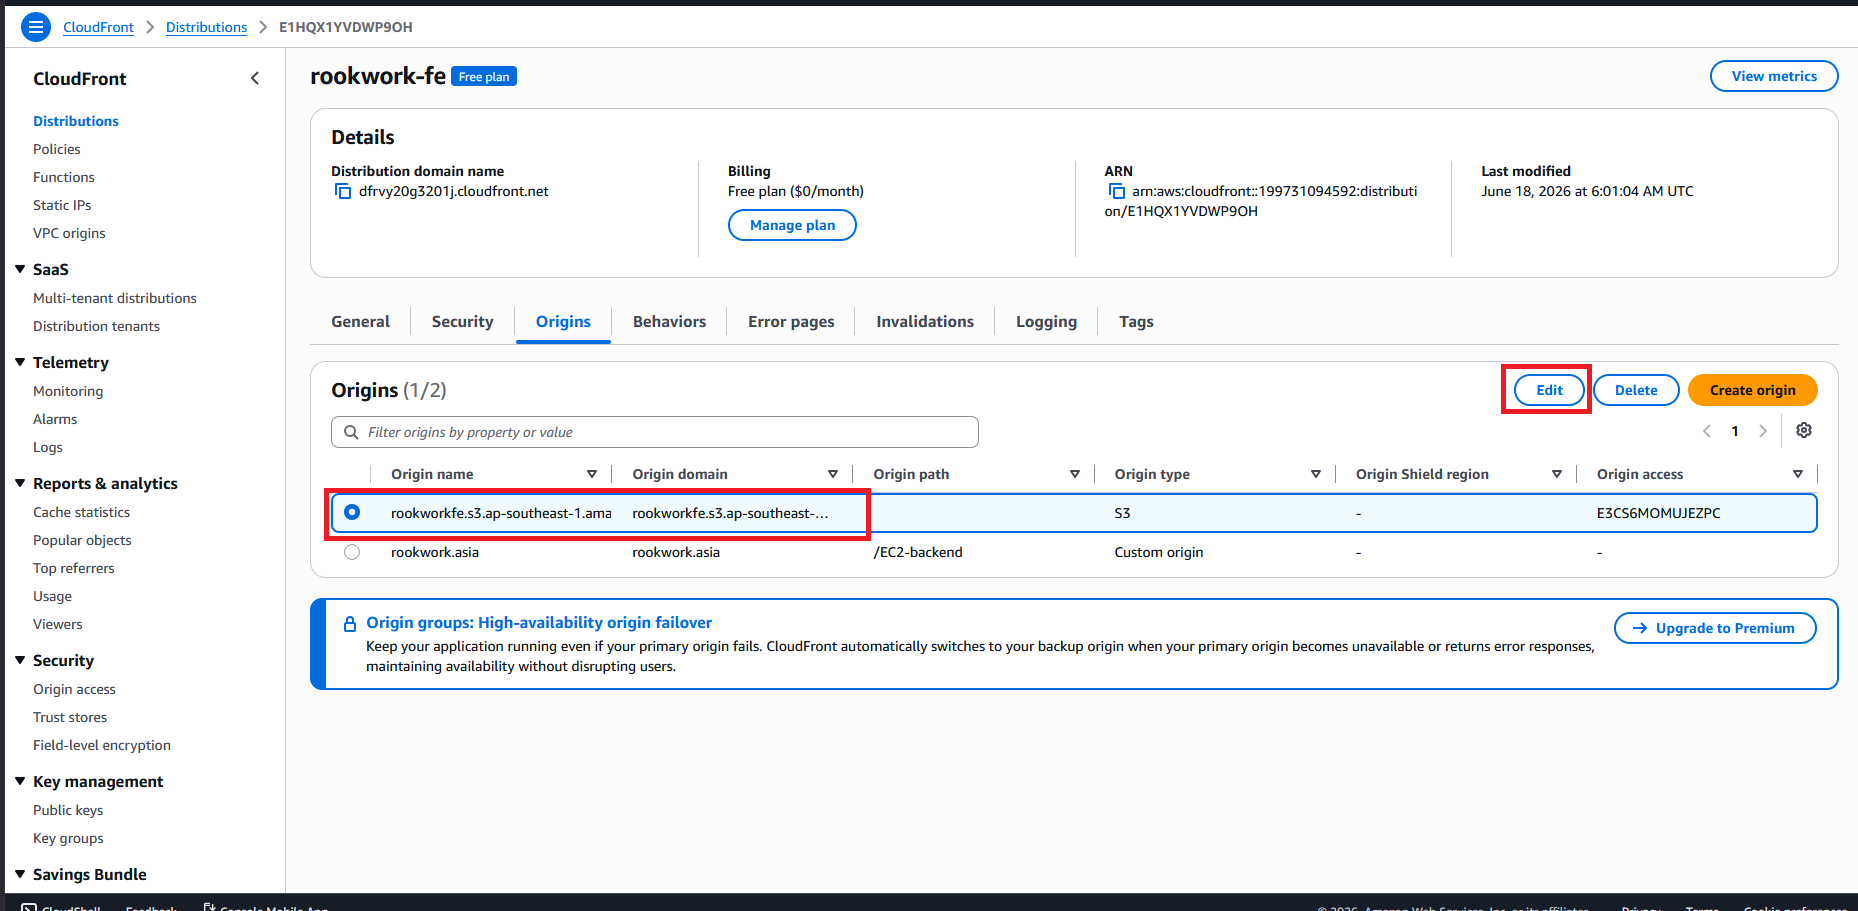The image size is (1858, 911).
Task: Open Alarms under Telemetry
Action: click(55, 419)
